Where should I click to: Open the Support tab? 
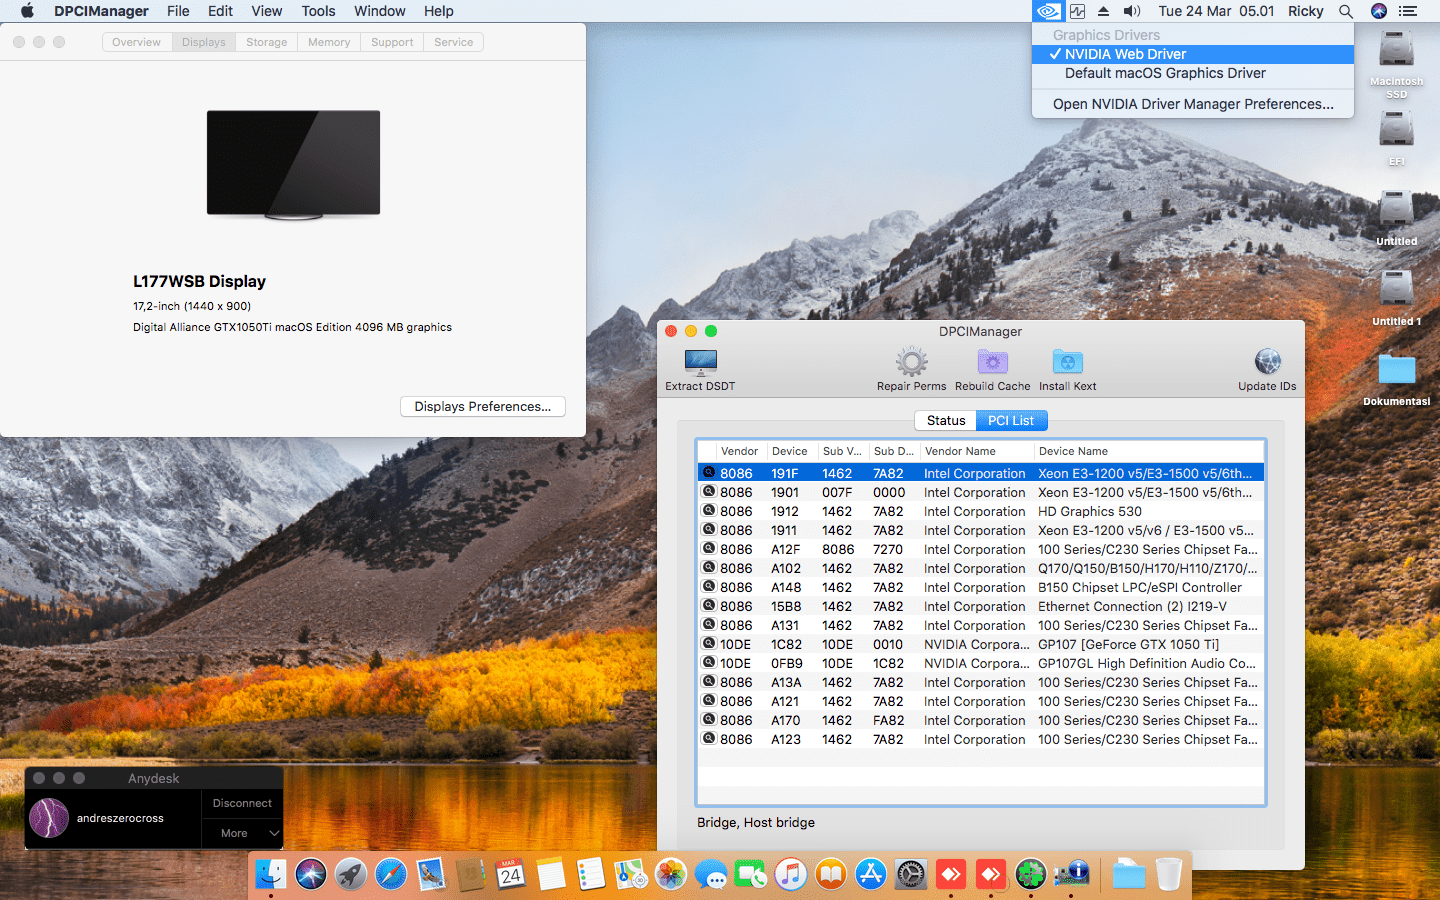tap(392, 42)
